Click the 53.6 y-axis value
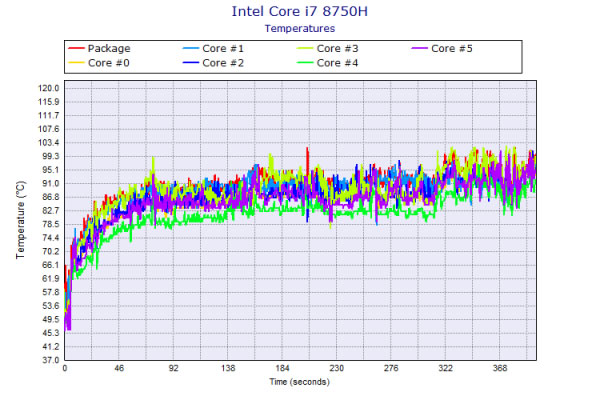 (51, 306)
